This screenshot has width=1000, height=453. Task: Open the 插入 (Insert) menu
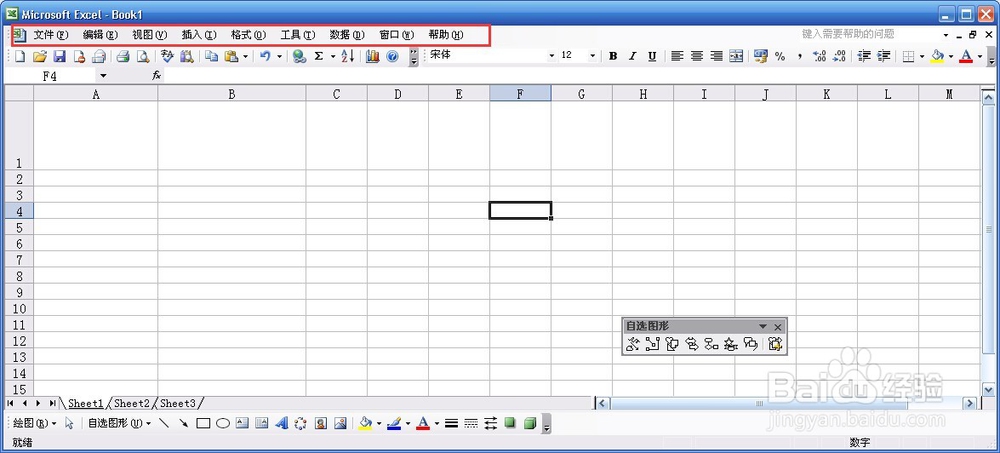(x=199, y=34)
